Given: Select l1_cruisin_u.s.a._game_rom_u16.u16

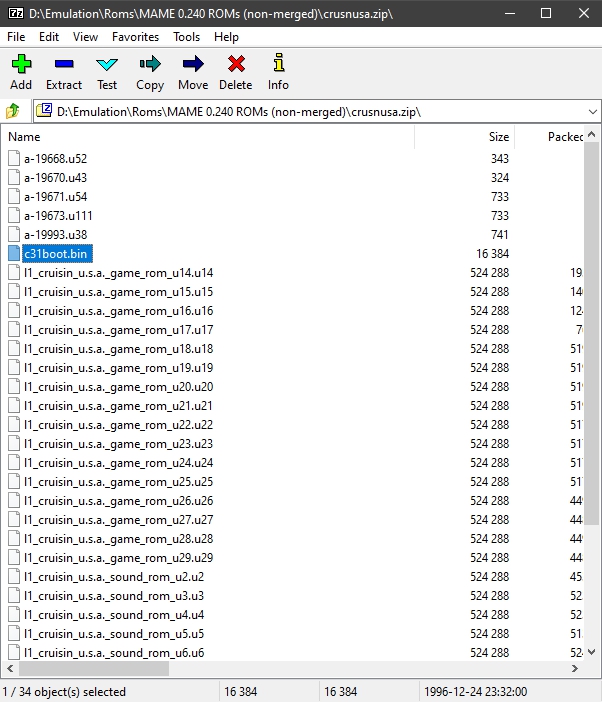Looking at the screenshot, I should tap(119, 311).
